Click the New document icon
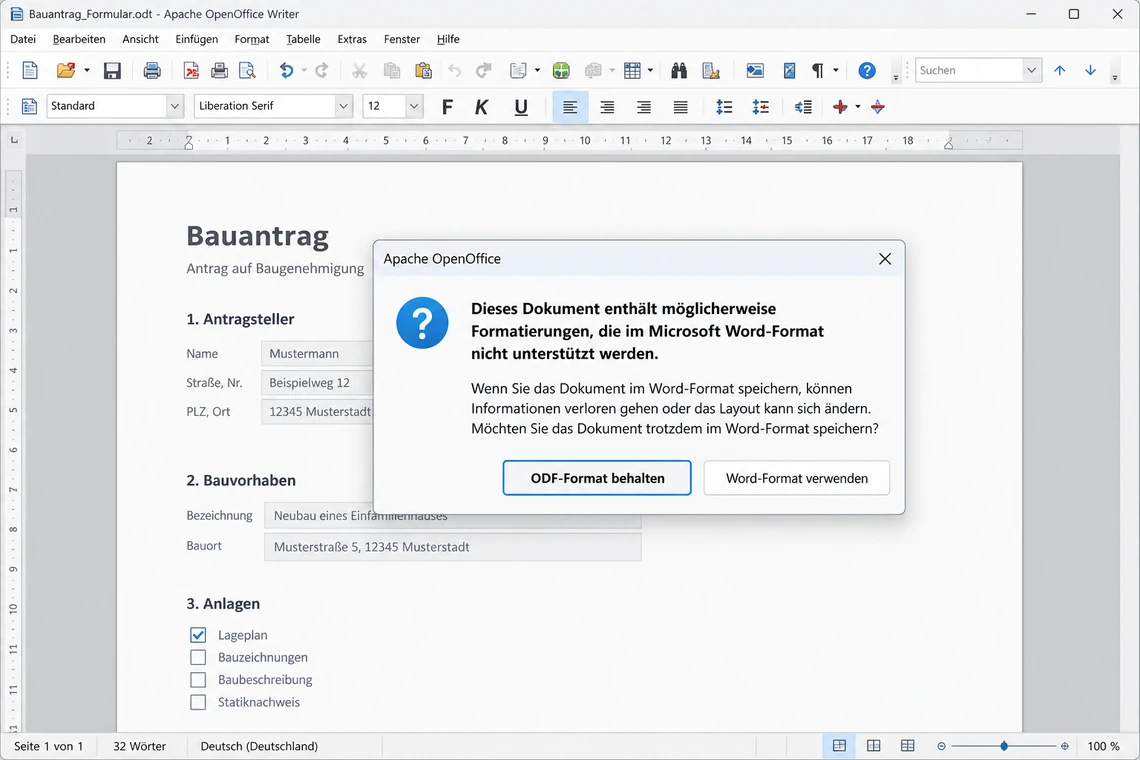1140x760 pixels. point(30,71)
